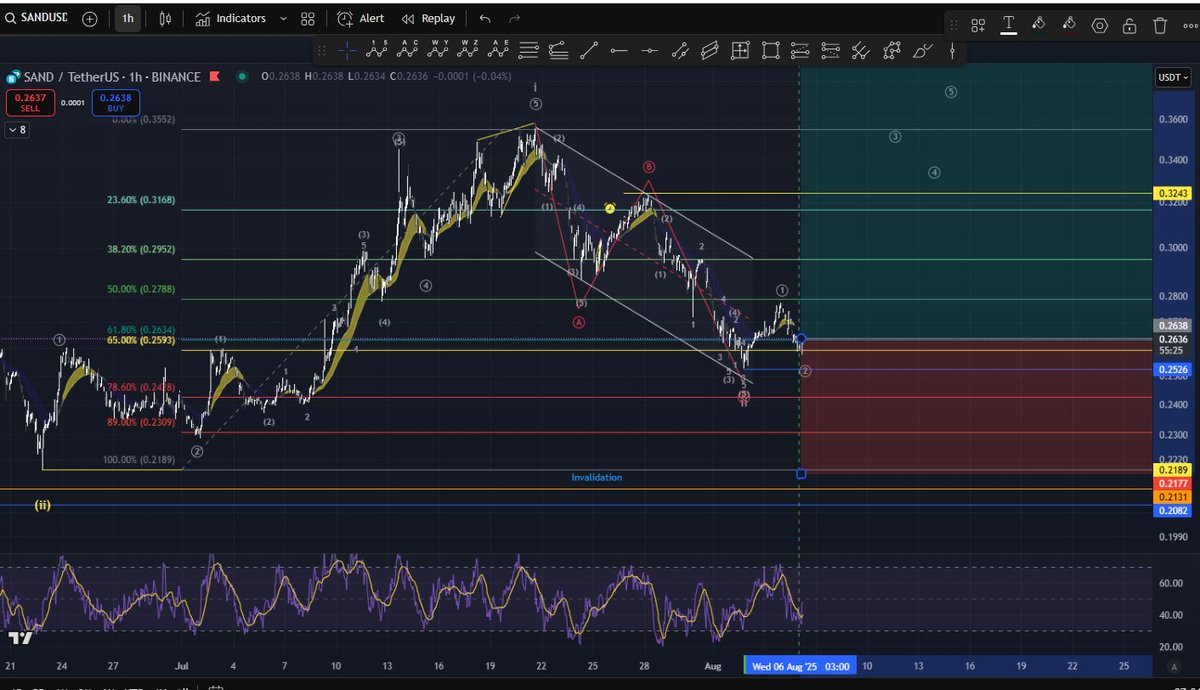Select the Elliott triple combo W-Z tool
The image size is (1200, 690).
(468, 49)
